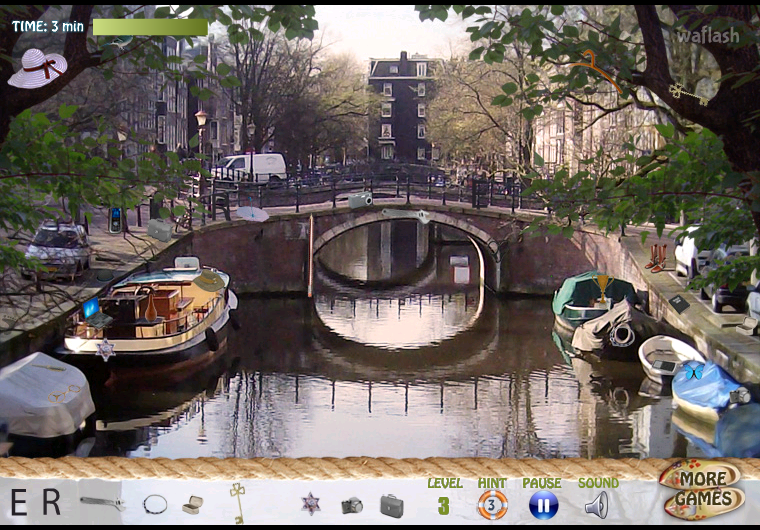Find the white sun hat with red ribbon
This screenshot has height=530, width=760.
pos(37,68)
